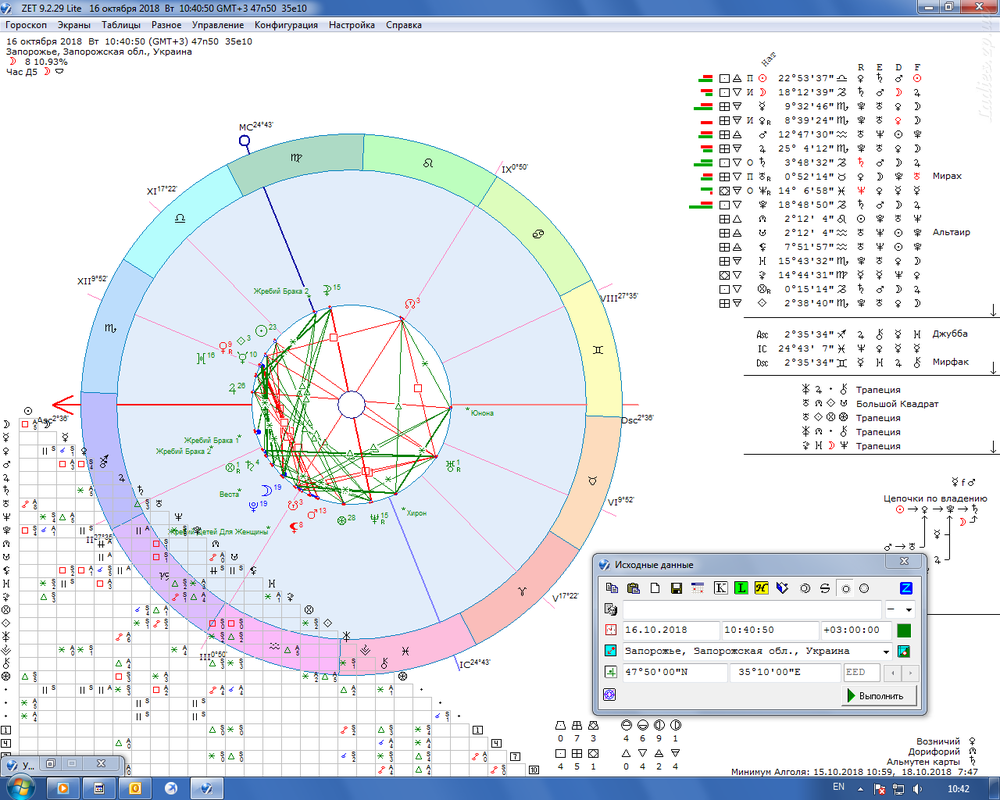The height and width of the screenshot is (800, 1000).
Task: Open the orange taskbar application
Action: point(135,789)
